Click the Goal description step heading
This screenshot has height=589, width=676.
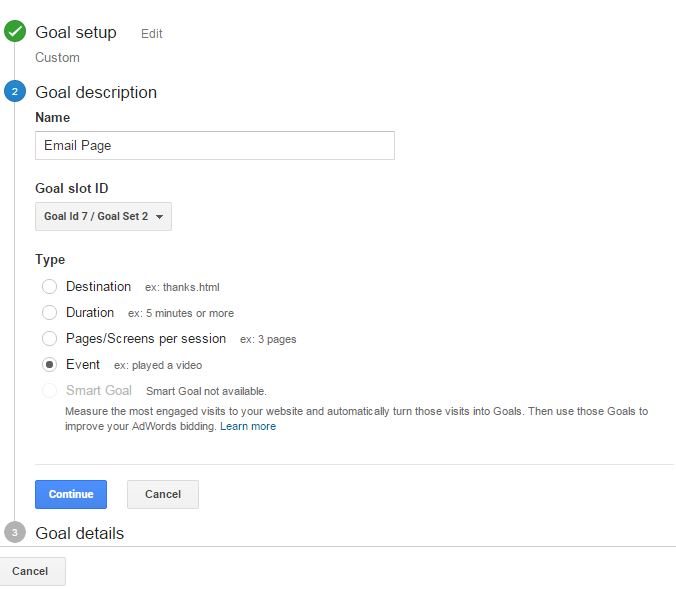[x=96, y=92]
